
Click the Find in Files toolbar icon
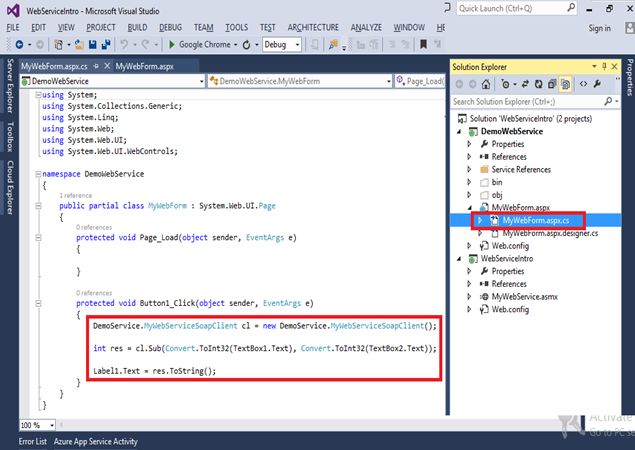[x=333, y=45]
